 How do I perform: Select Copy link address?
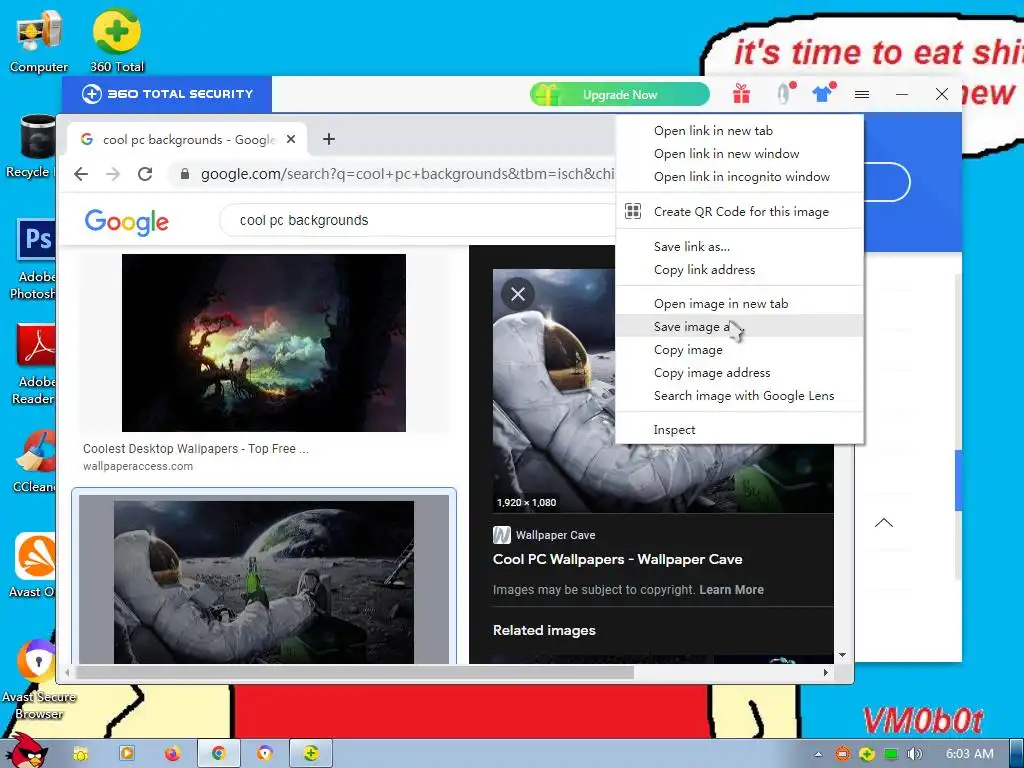(739, 270)
